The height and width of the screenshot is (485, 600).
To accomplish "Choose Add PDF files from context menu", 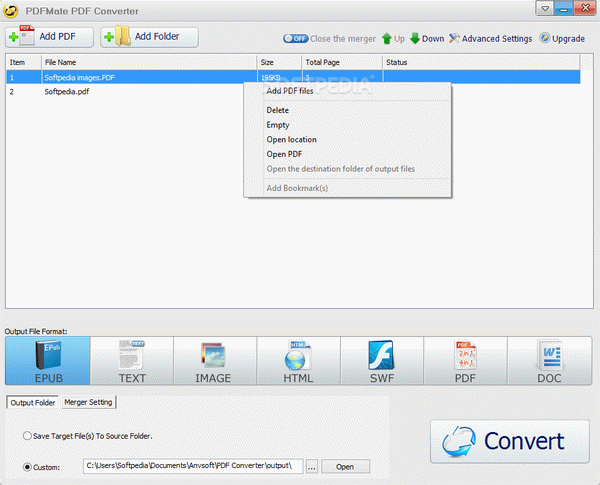I will tap(347, 91).
